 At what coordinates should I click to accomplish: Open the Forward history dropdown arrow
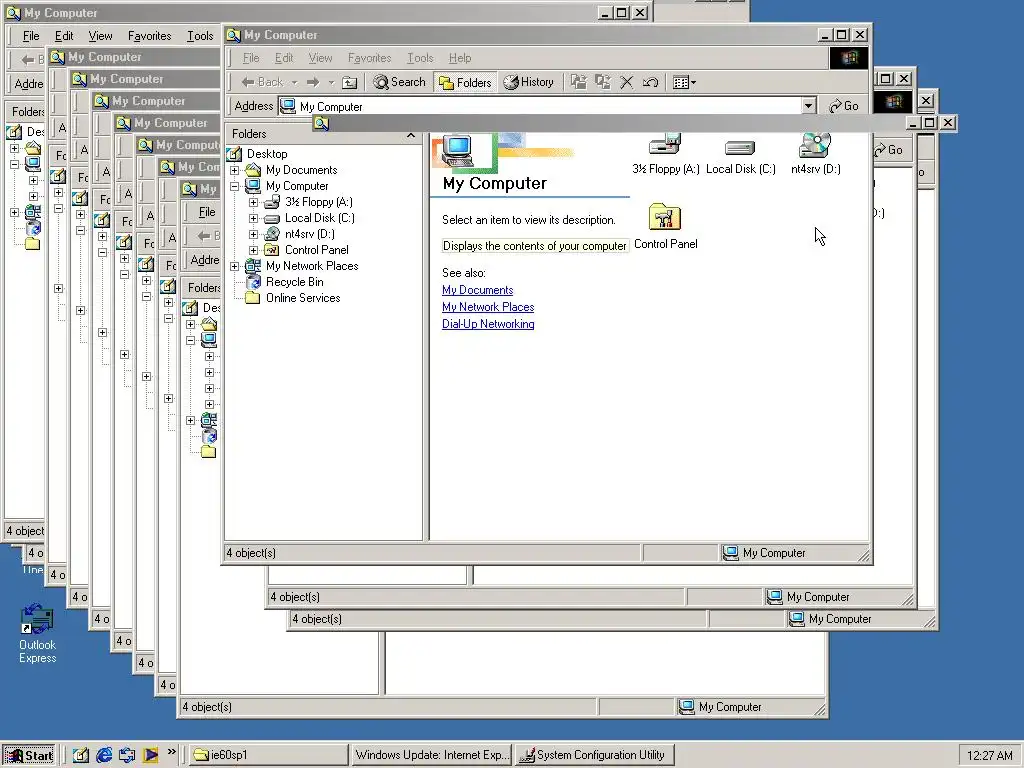331,82
